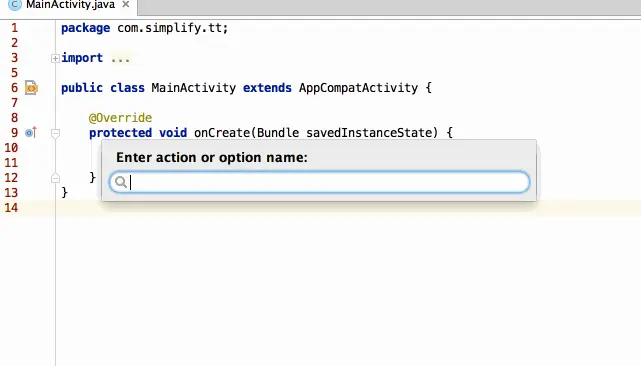Click line number 1 in the gutter
Viewport: 641px width, 366px height.
pos(15,28)
